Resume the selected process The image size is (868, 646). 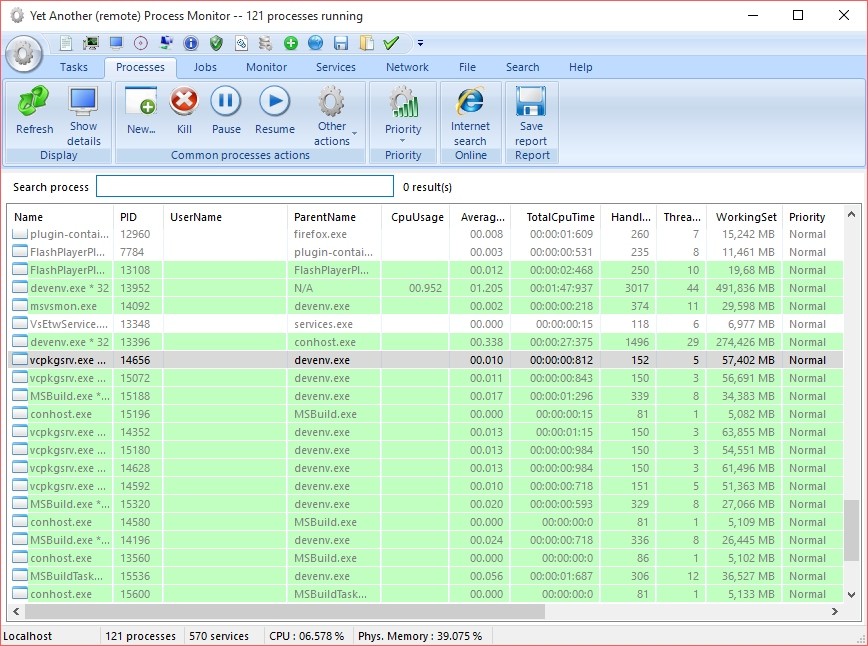click(275, 111)
